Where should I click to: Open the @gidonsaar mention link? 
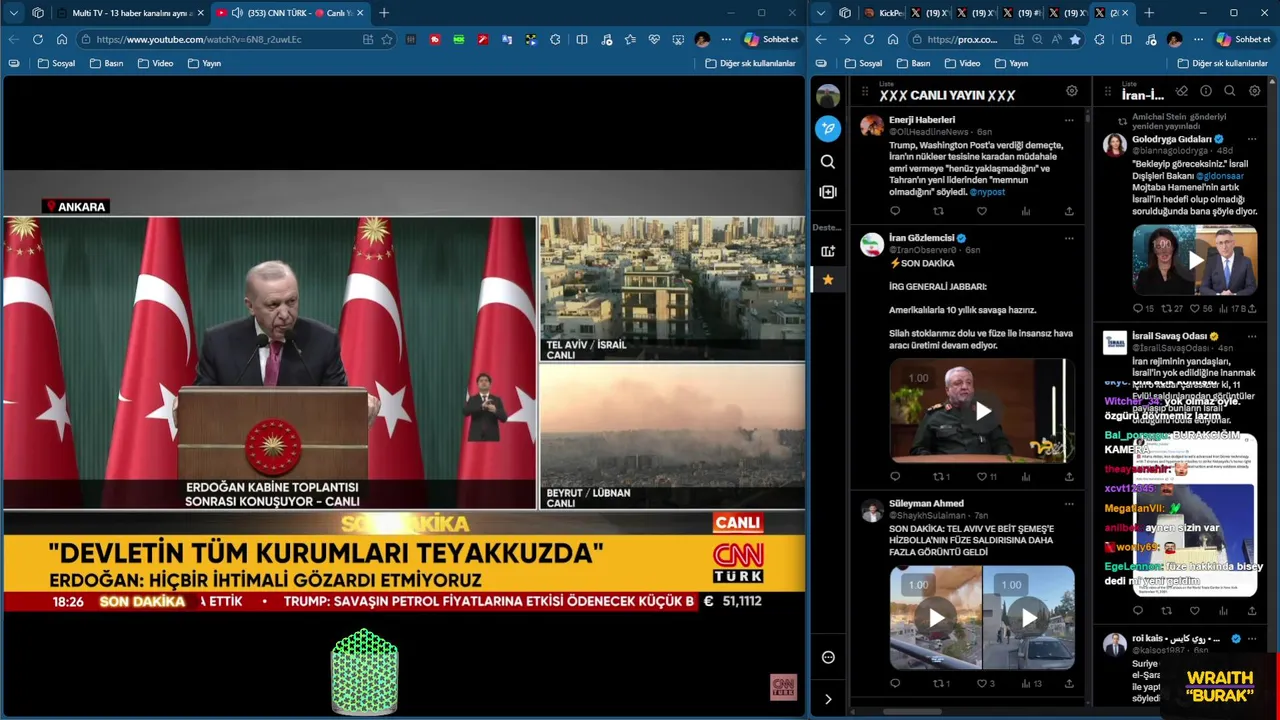pos(1220,176)
